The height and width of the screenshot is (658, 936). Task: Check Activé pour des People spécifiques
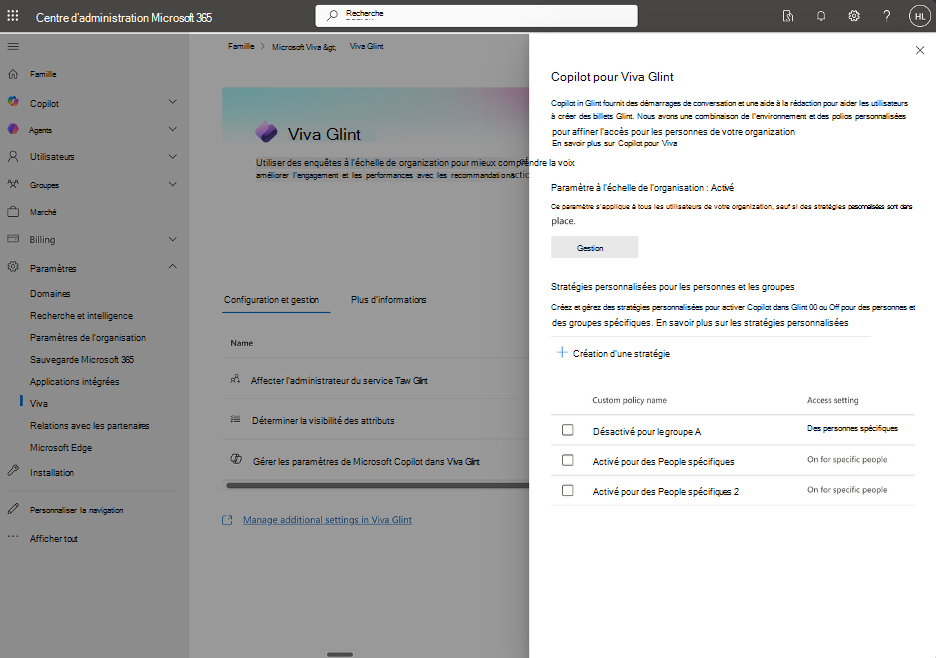568,462
